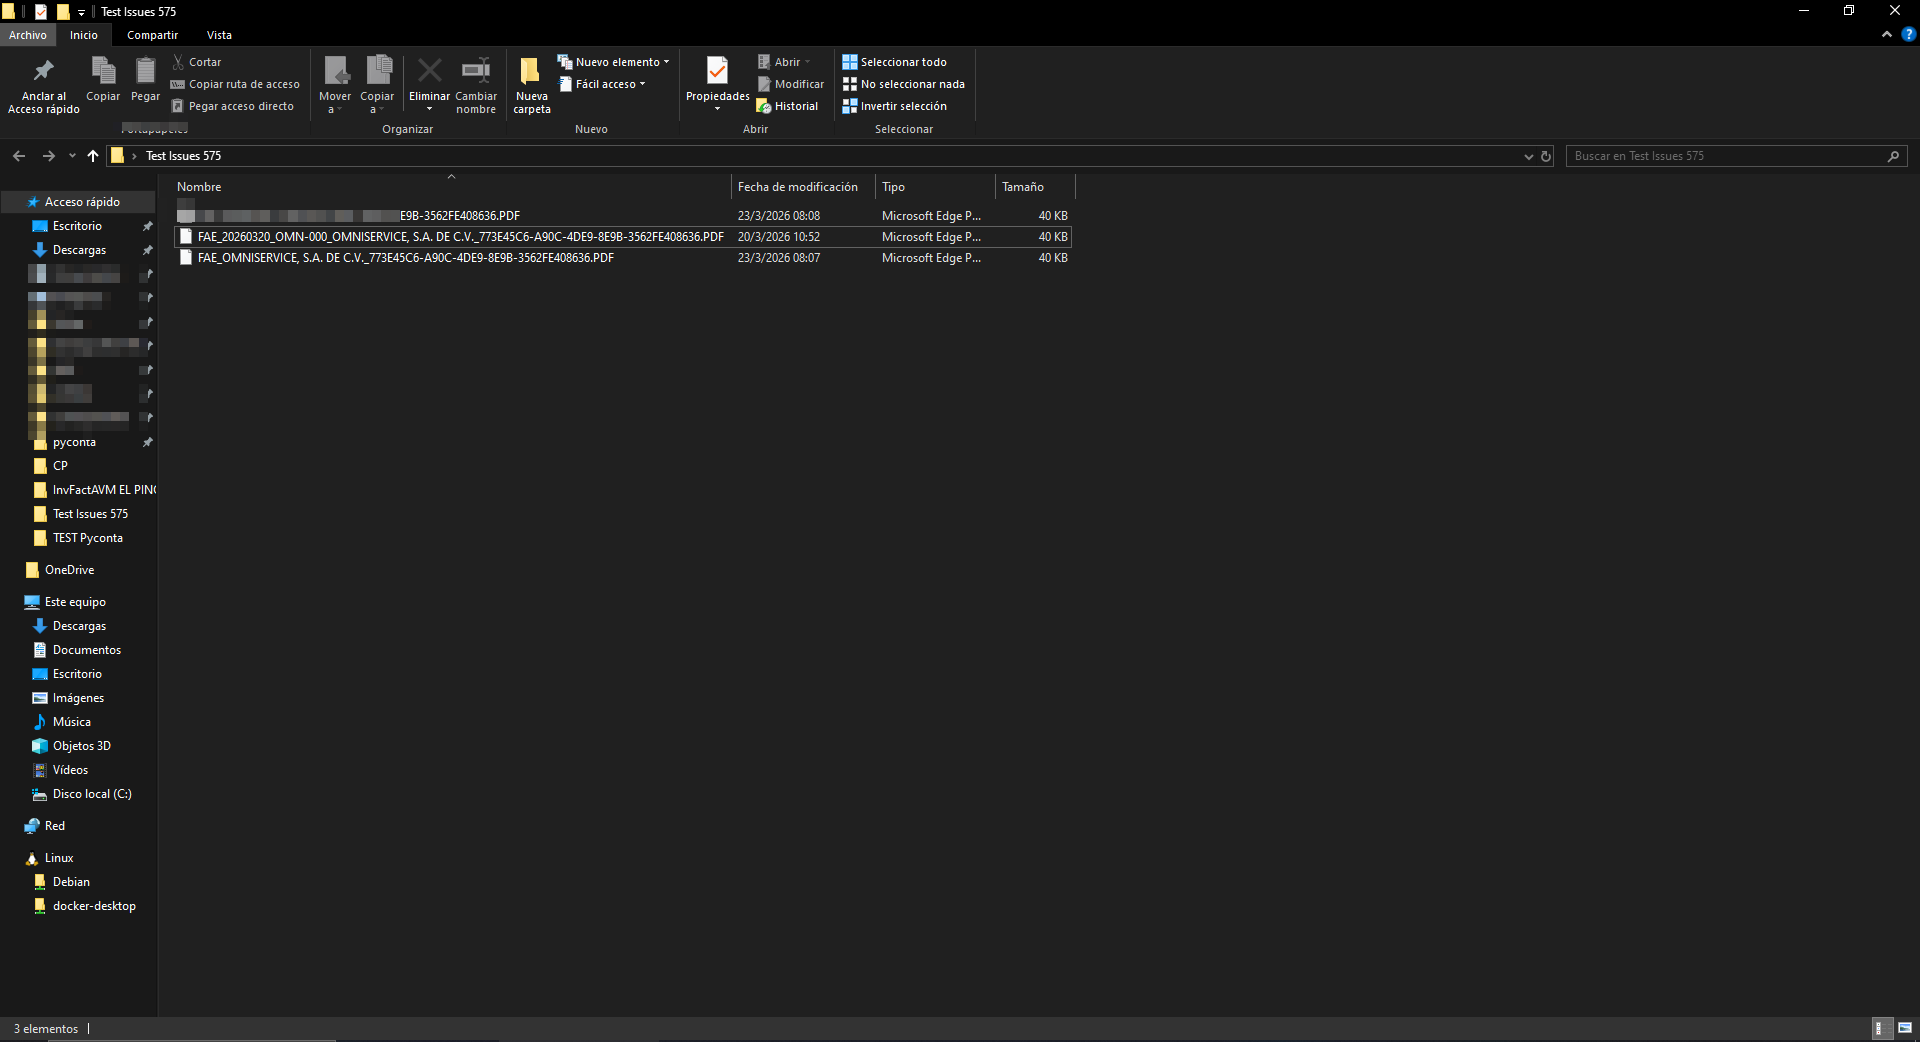Select the file FAE_20260320_OMN-000_OMNISERVICE PDF
This screenshot has height=1042, width=1920.
tap(622, 237)
